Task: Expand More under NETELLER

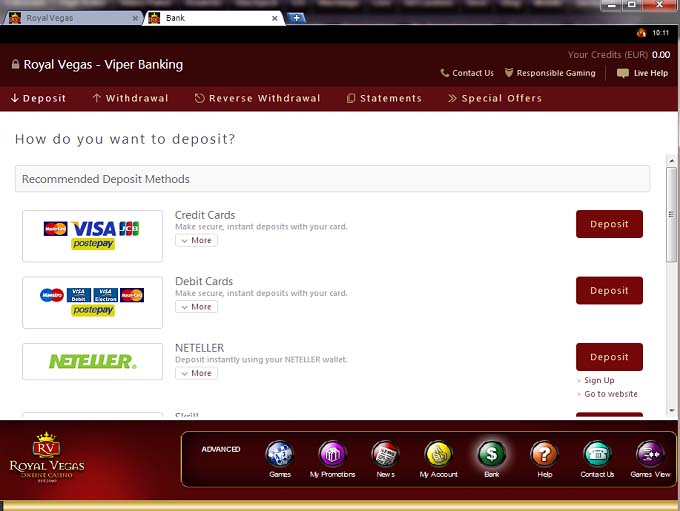Action: coord(196,373)
